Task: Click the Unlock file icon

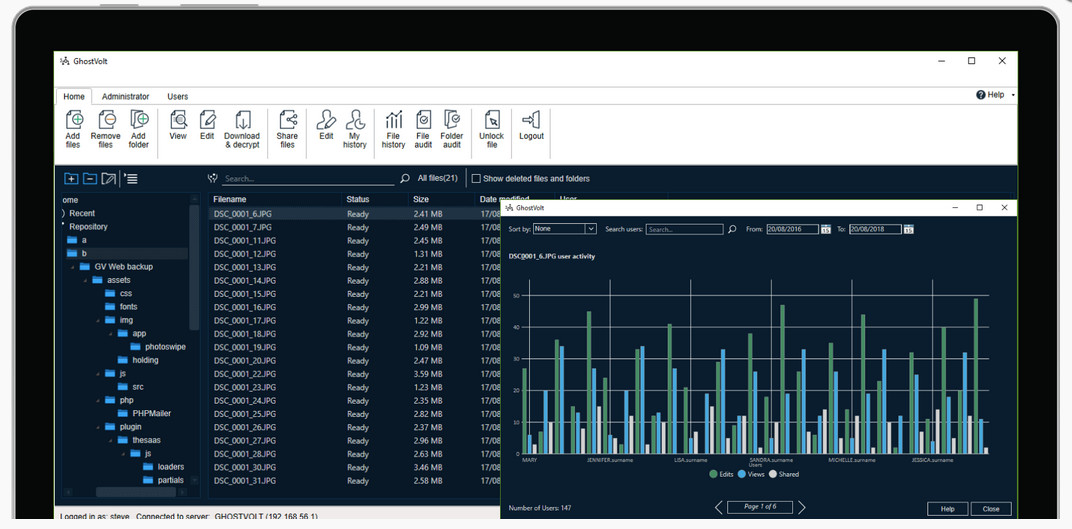Action: [492, 121]
